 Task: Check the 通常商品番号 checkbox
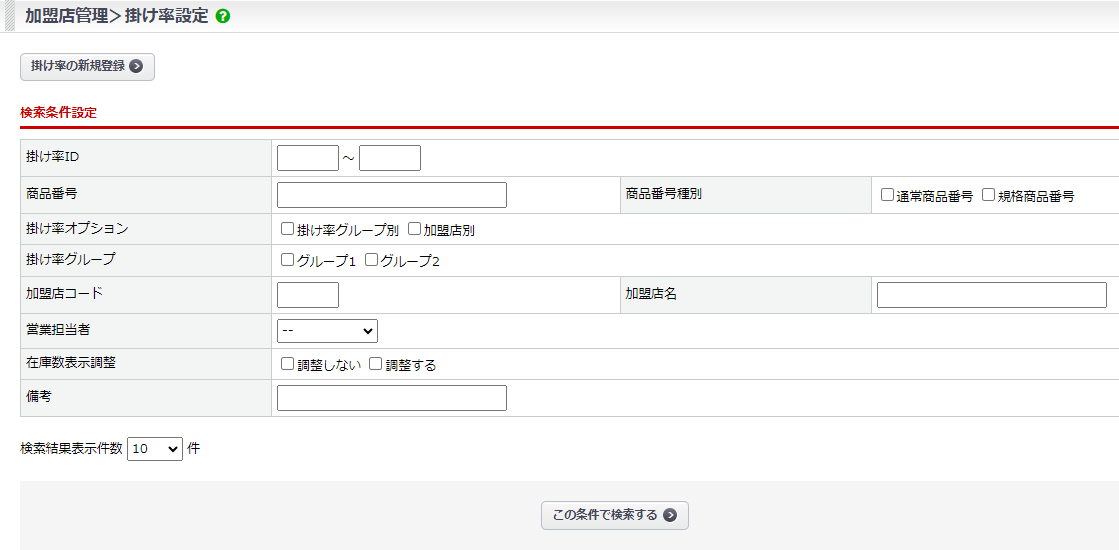tap(887, 195)
